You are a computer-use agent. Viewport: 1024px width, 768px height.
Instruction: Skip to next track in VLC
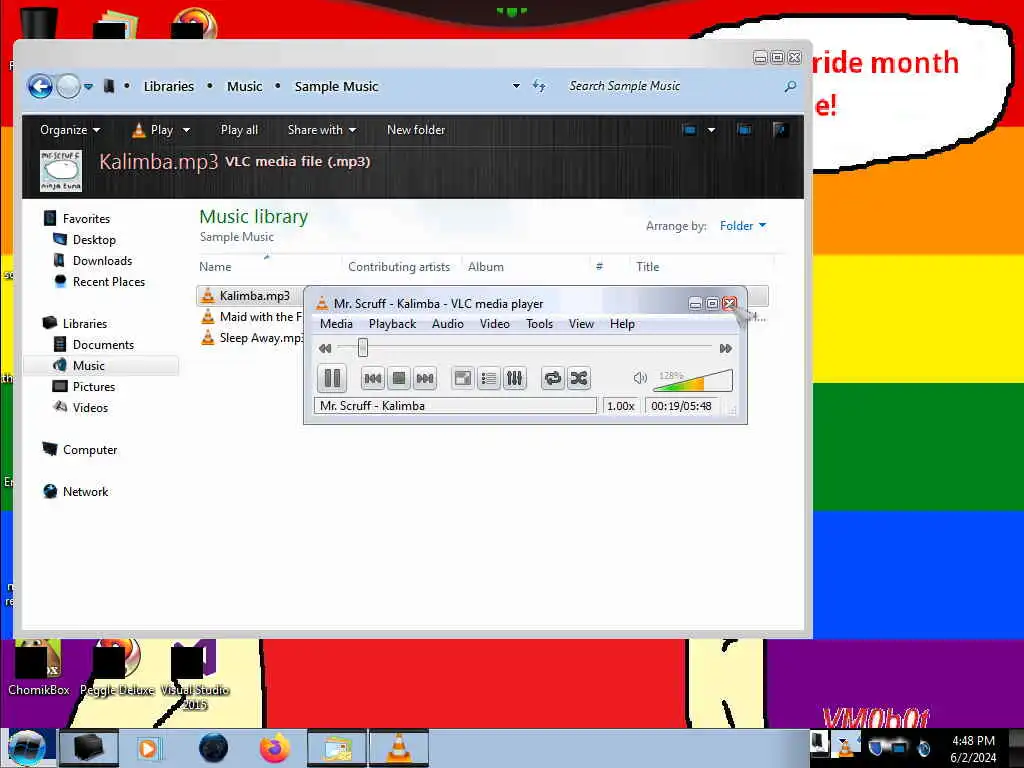[x=424, y=378]
